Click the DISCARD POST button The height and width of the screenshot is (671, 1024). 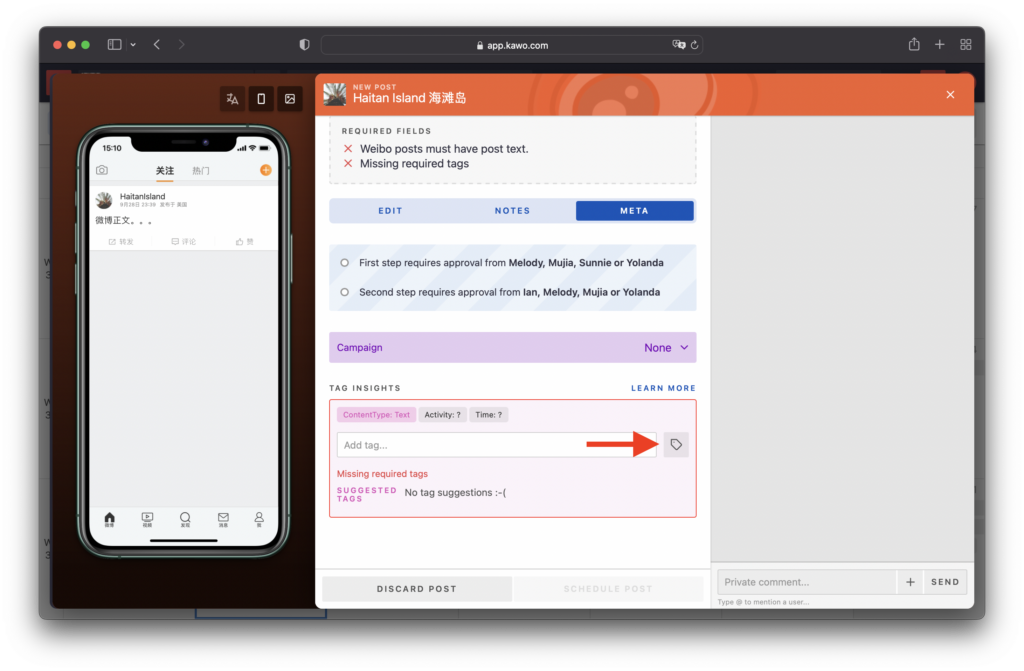pyautogui.click(x=417, y=589)
